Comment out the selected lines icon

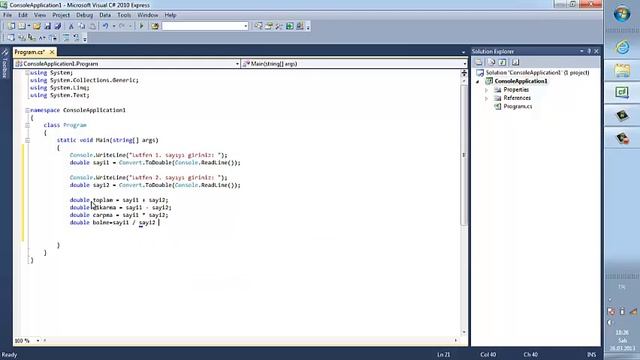coord(66,38)
